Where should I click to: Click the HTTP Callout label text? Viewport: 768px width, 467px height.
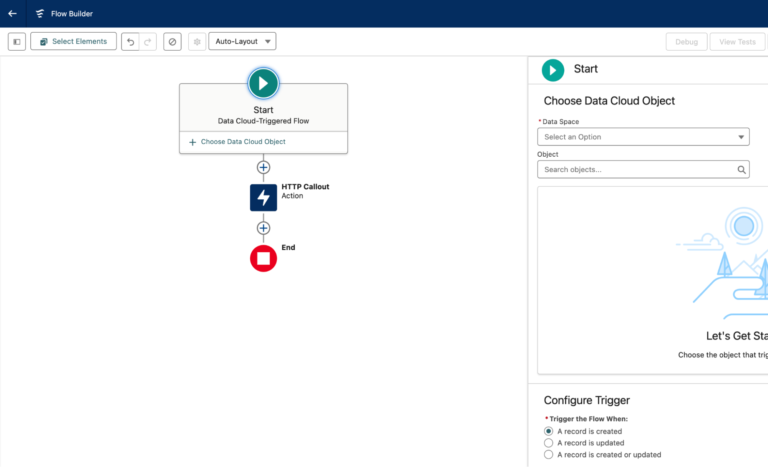point(305,187)
